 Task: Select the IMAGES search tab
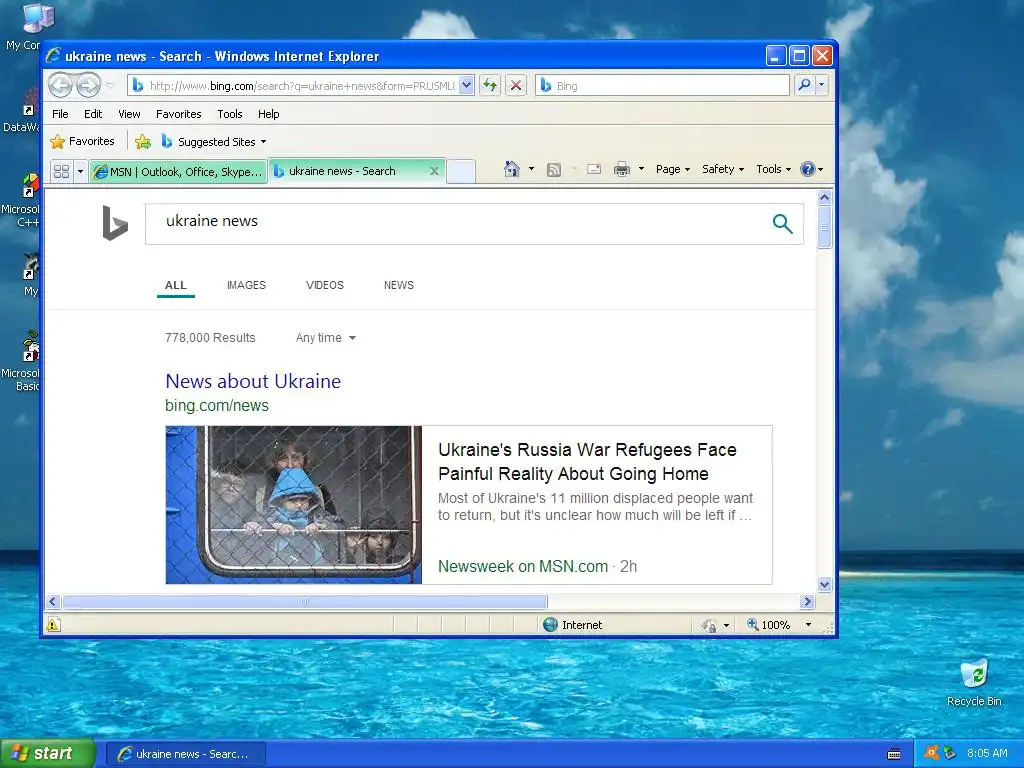pyautogui.click(x=246, y=285)
